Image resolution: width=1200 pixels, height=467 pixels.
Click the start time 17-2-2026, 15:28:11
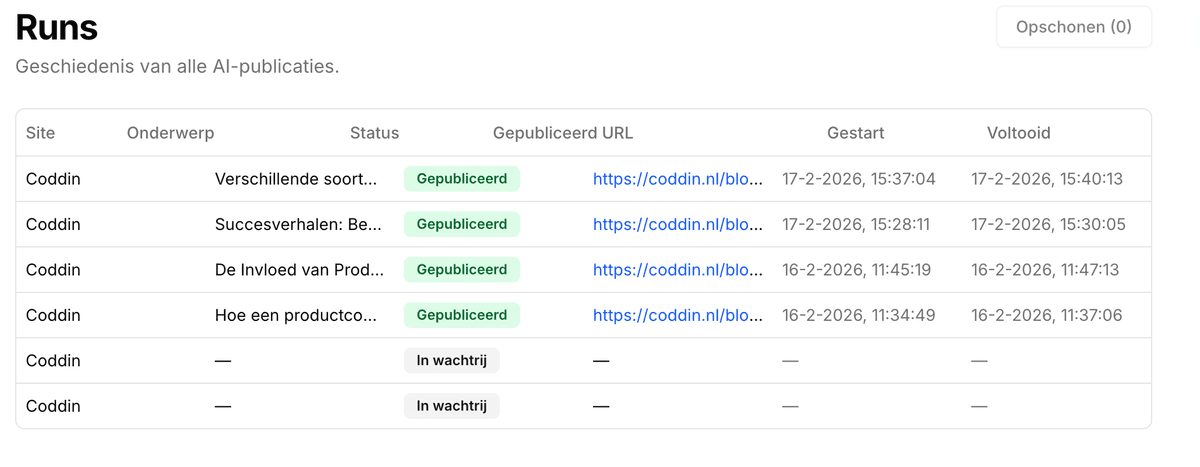point(856,224)
